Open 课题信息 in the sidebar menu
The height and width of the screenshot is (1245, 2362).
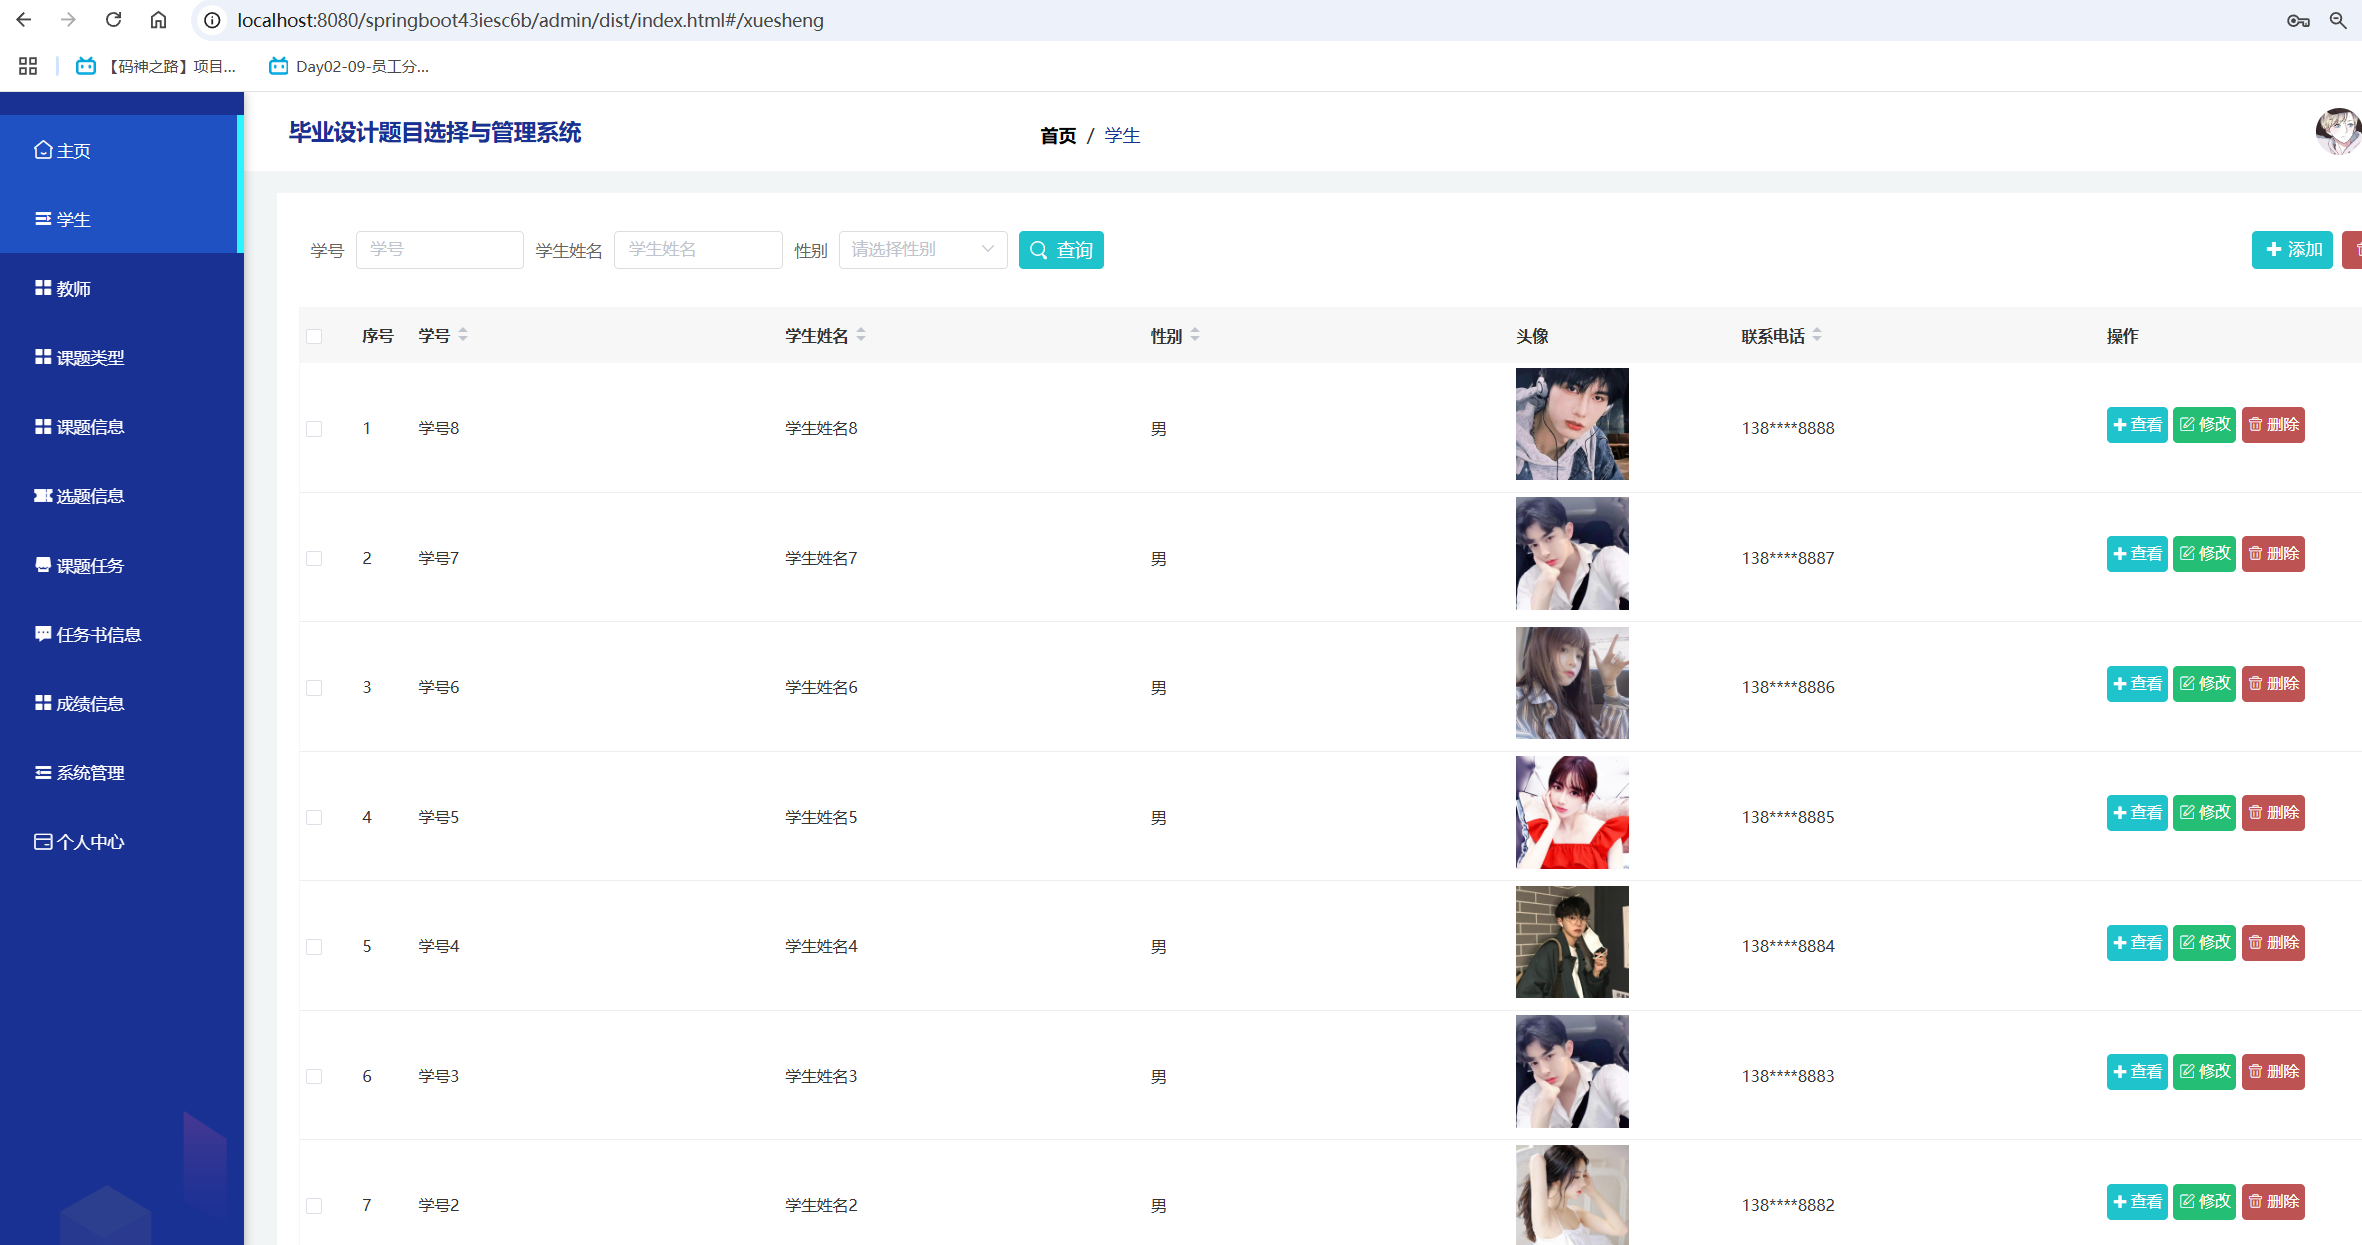[90, 427]
